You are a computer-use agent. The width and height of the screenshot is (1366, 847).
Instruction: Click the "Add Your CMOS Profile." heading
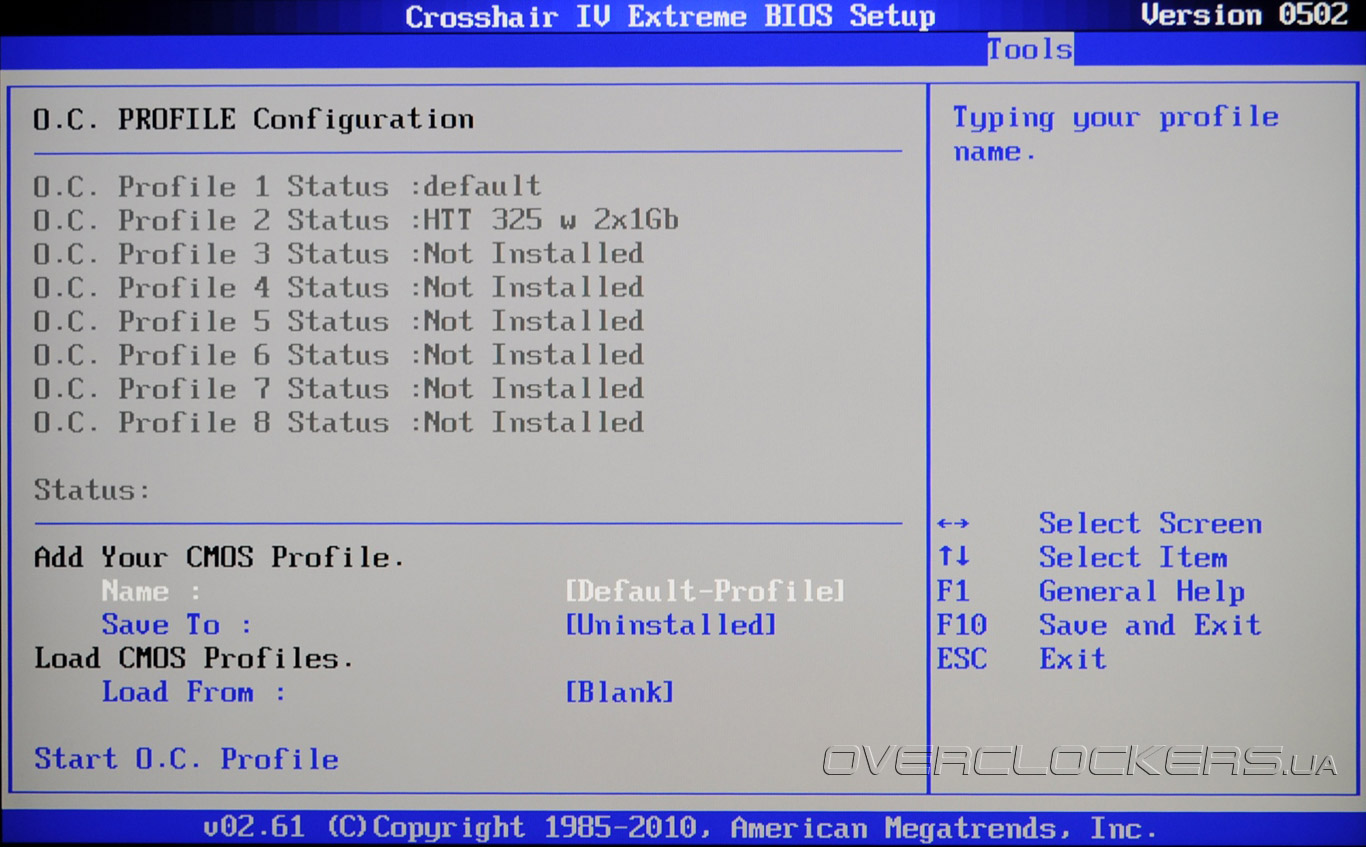[x=219, y=557]
